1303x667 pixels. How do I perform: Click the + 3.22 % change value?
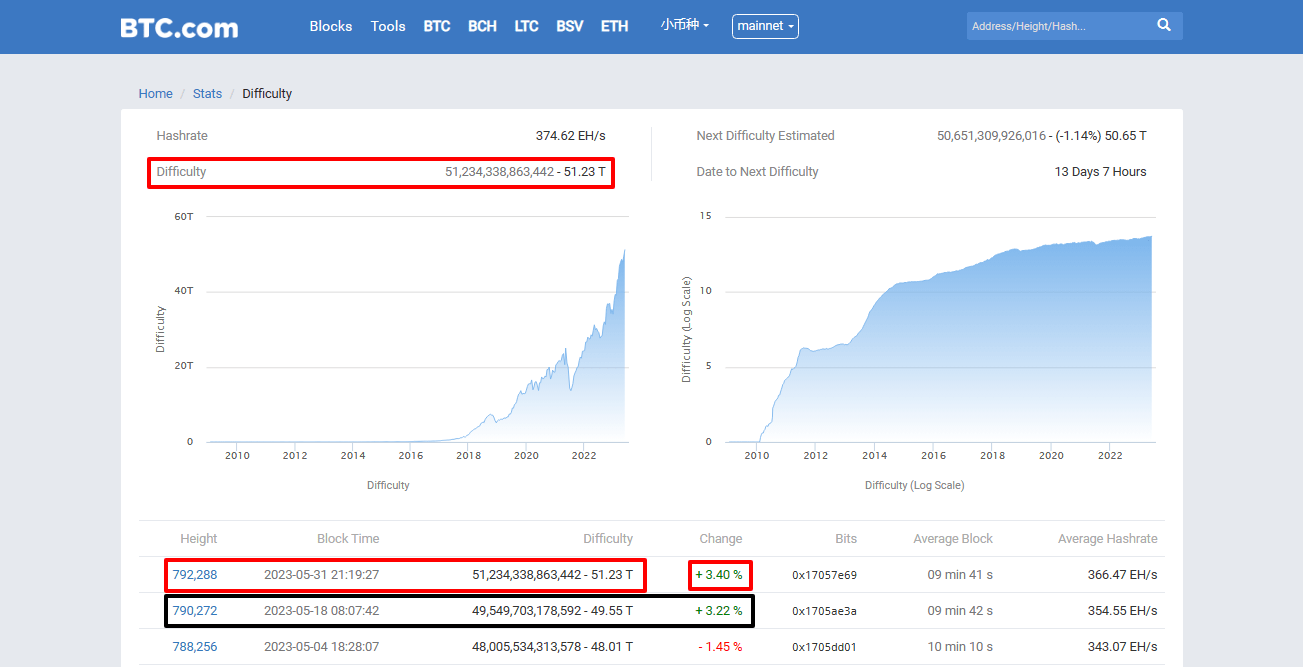coord(719,611)
